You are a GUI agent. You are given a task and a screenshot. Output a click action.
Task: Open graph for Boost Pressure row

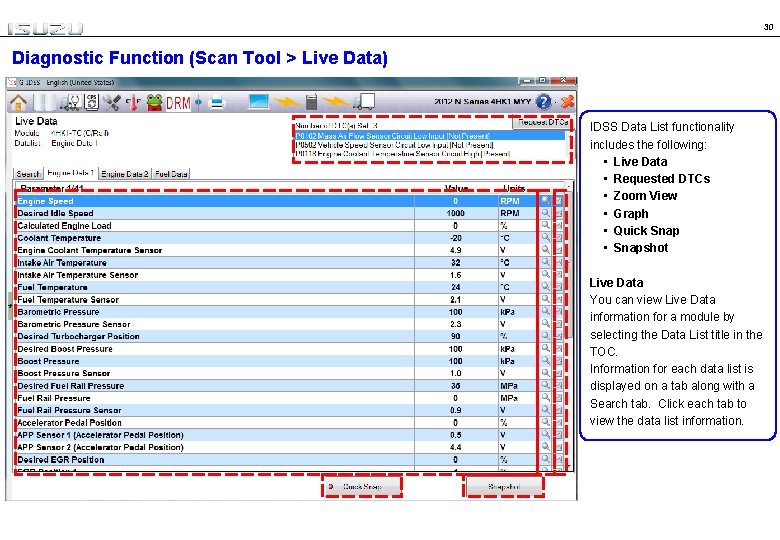559,360
